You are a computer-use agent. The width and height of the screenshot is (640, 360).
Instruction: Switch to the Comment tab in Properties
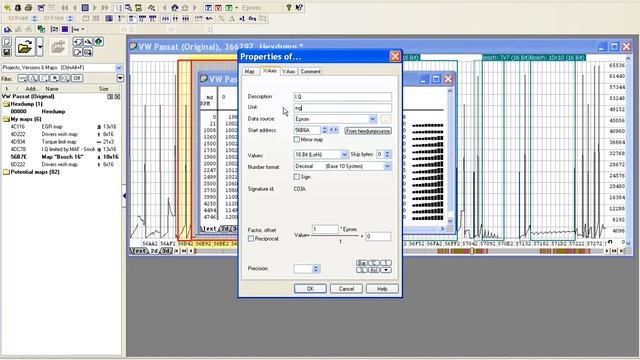coord(310,71)
